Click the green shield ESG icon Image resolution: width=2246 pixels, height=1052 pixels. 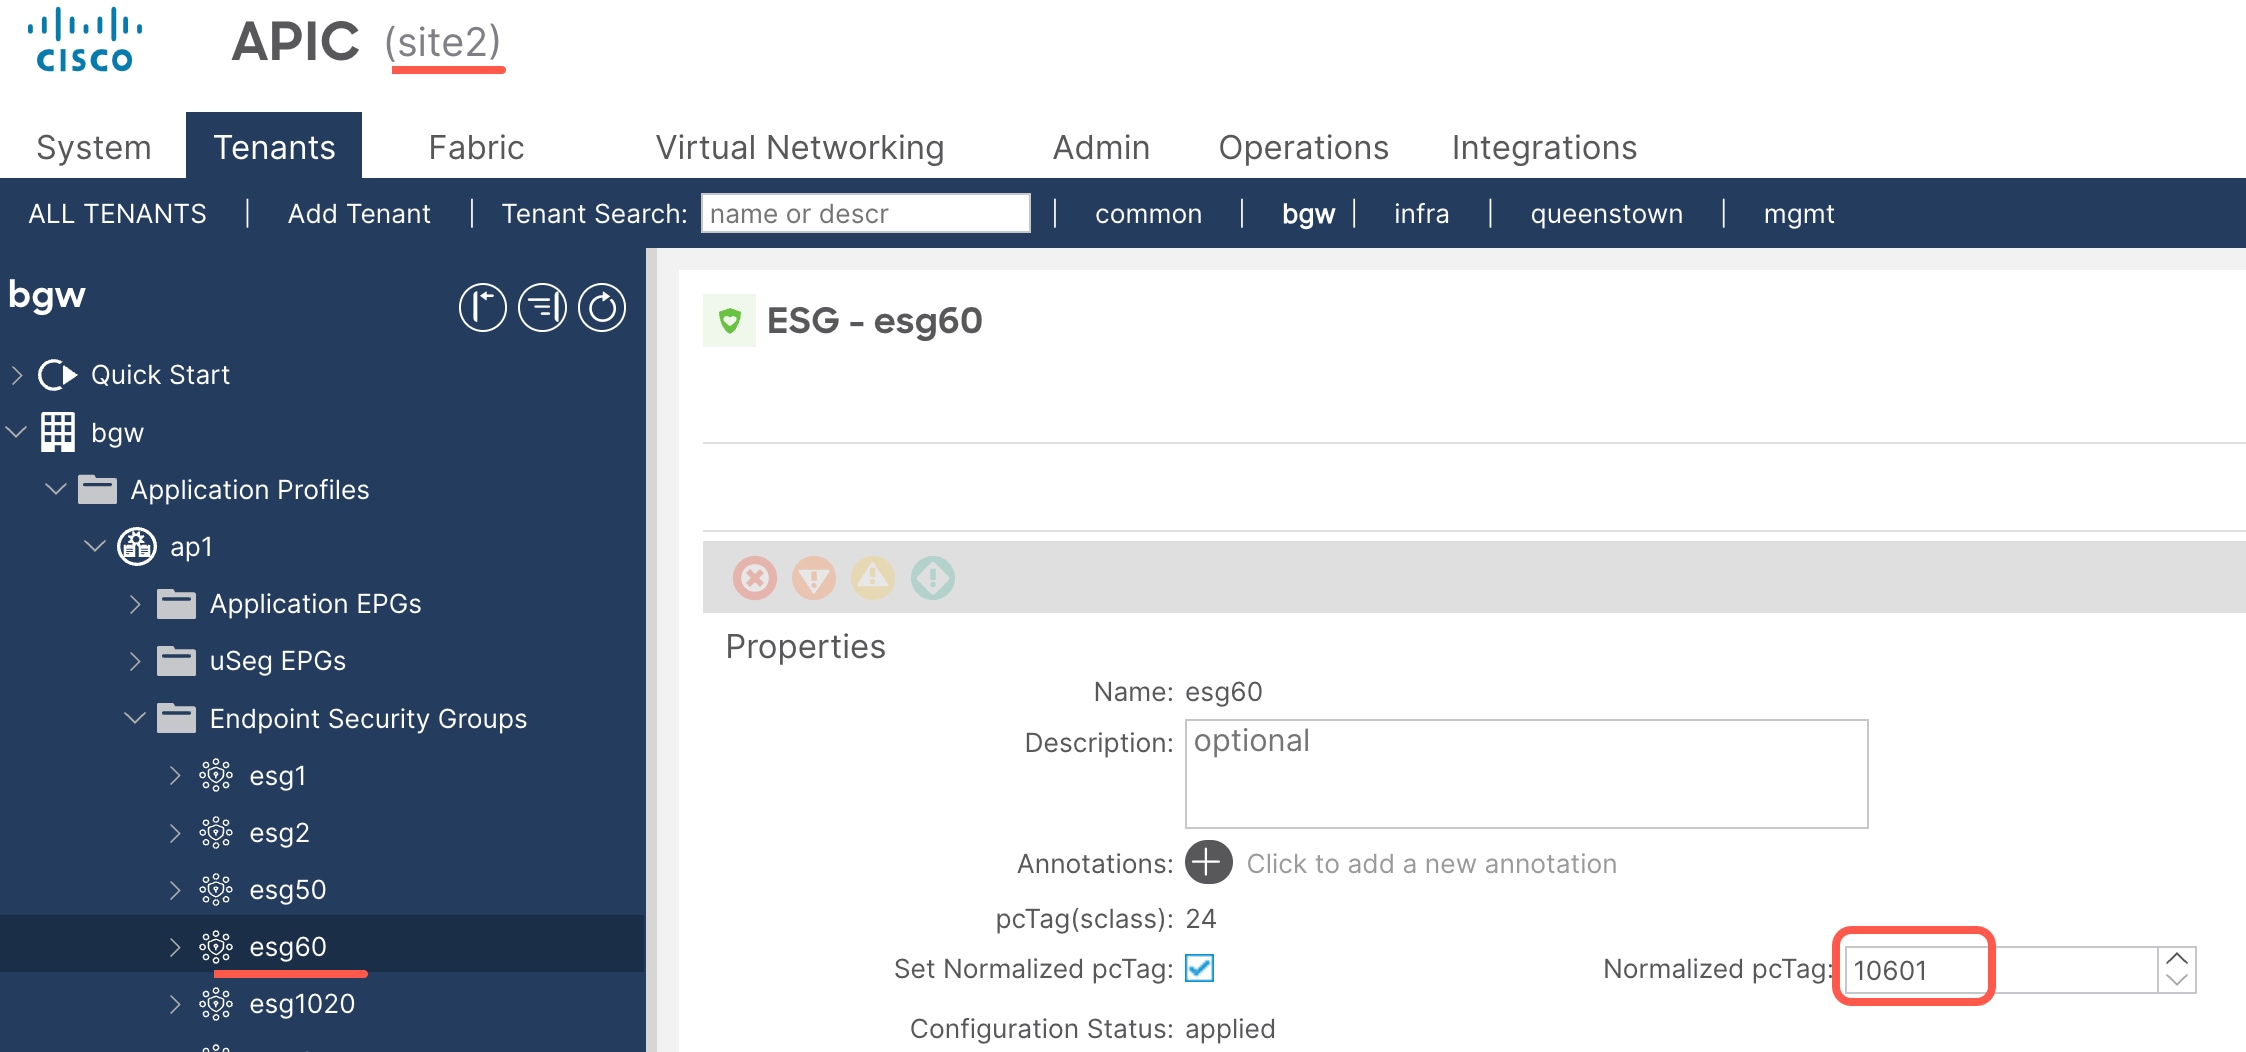click(729, 321)
